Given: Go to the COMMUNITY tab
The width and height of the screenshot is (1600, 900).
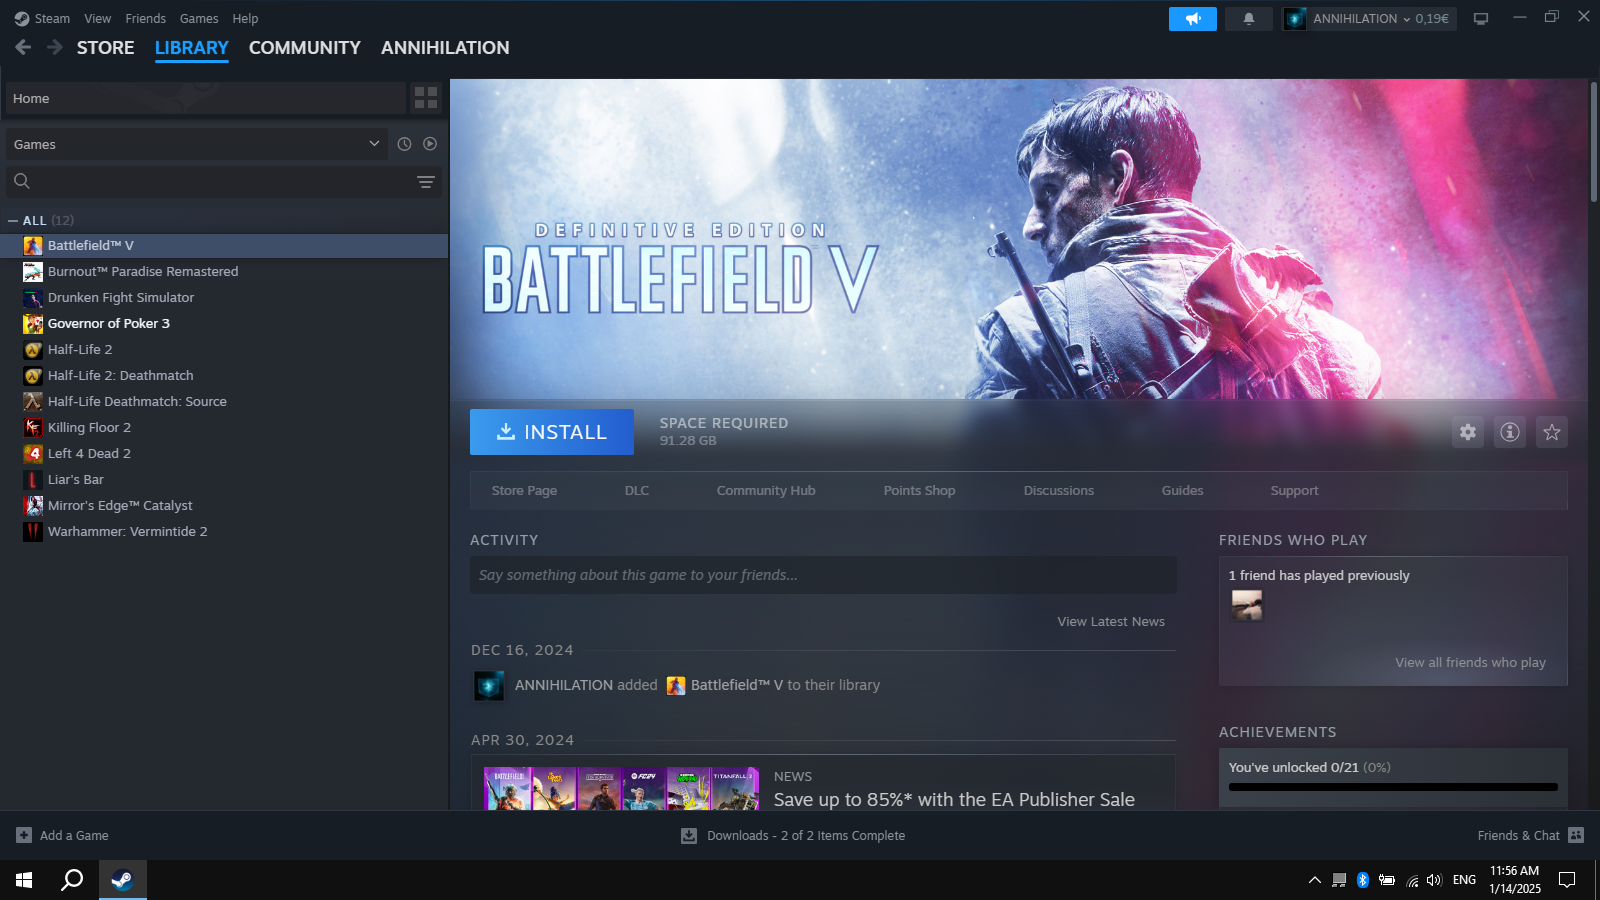Looking at the screenshot, I should coord(304,48).
